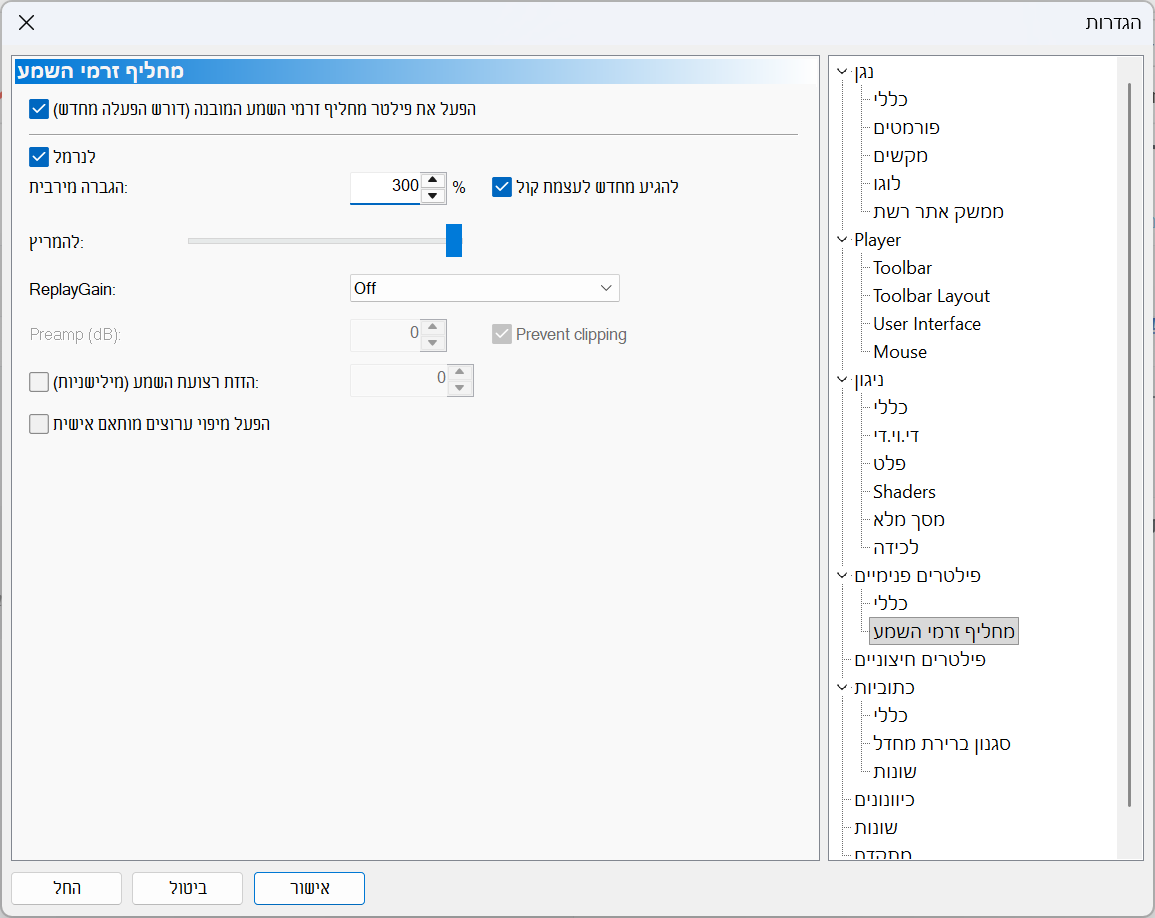1155x918 pixels.
Task: Toggle the להגיע מחדש לעצמת קול checkbox
Action: tap(502, 187)
